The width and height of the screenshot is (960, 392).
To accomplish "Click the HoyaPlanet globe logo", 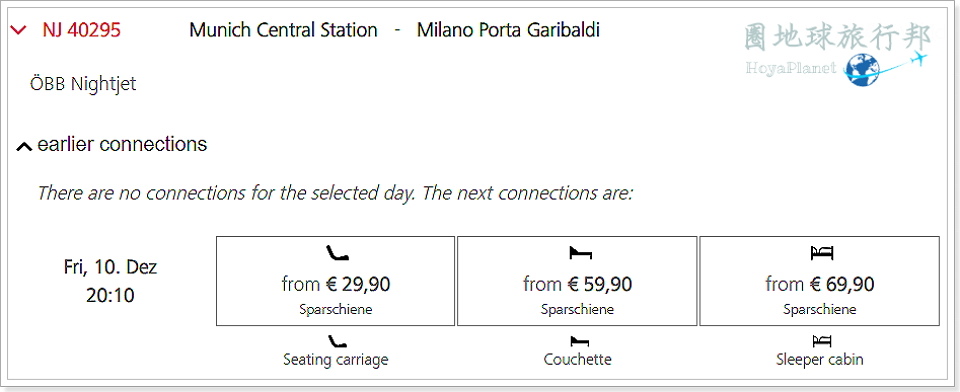I will click(x=860, y=69).
